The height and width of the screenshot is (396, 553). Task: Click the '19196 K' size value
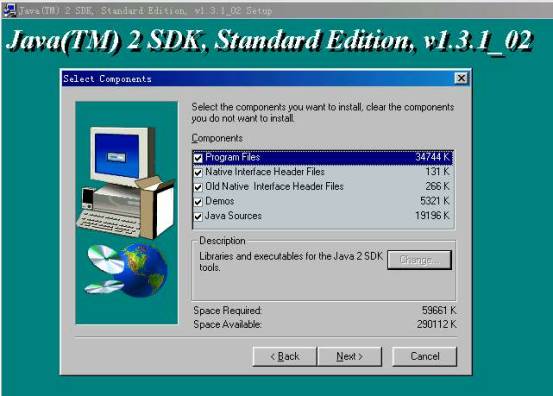tap(432, 215)
